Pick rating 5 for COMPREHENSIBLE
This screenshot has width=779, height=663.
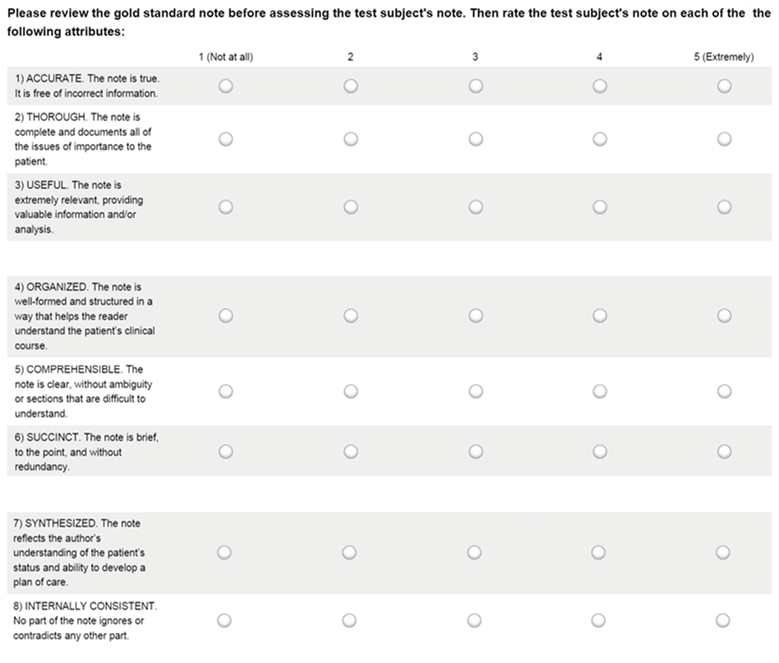(x=724, y=391)
